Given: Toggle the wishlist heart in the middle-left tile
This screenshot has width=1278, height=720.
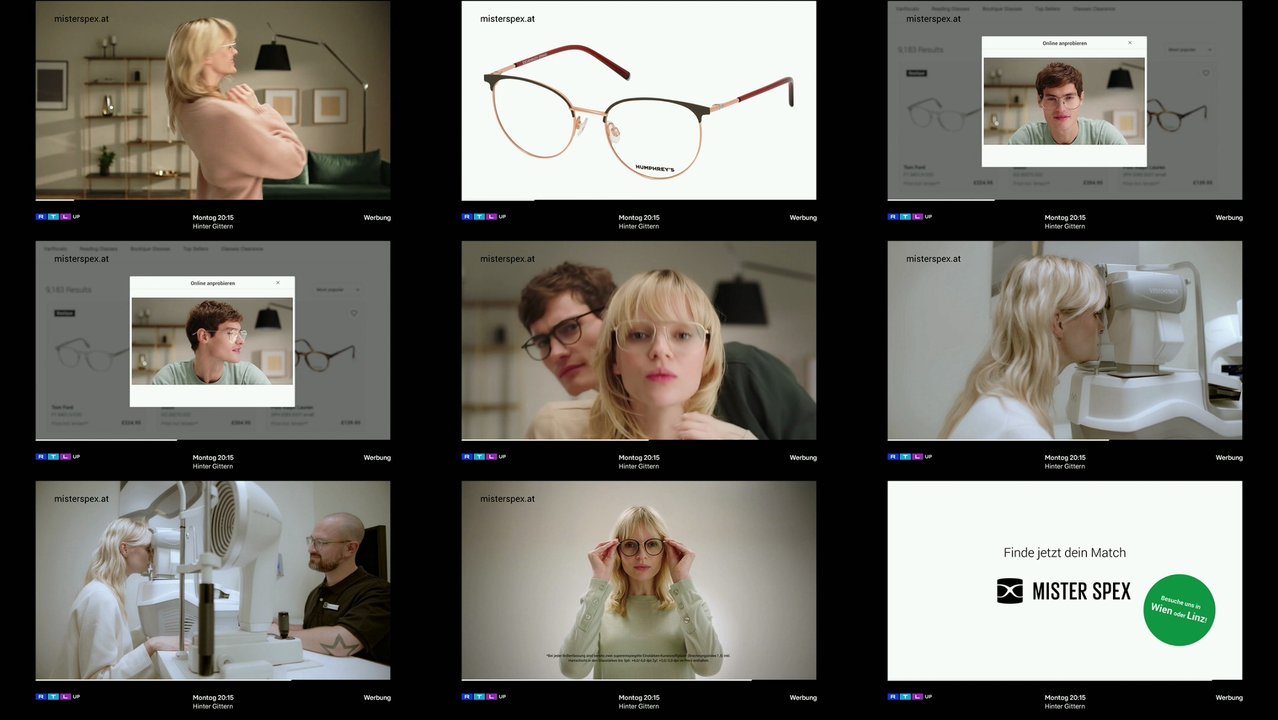Looking at the screenshot, I should click(354, 313).
